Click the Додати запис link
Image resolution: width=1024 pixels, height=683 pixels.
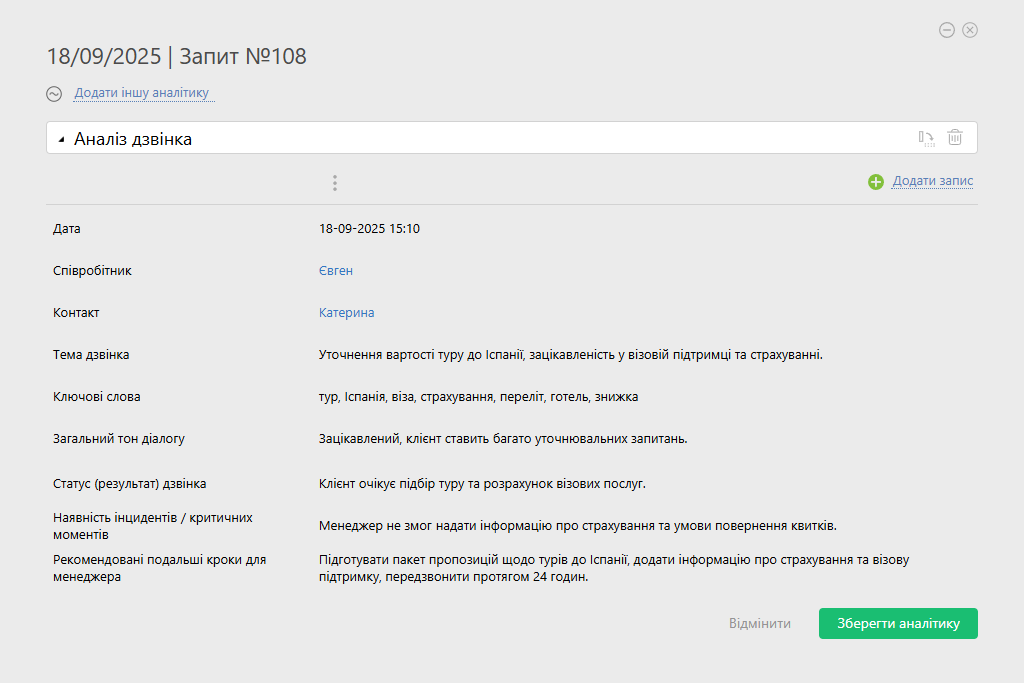[932, 181]
